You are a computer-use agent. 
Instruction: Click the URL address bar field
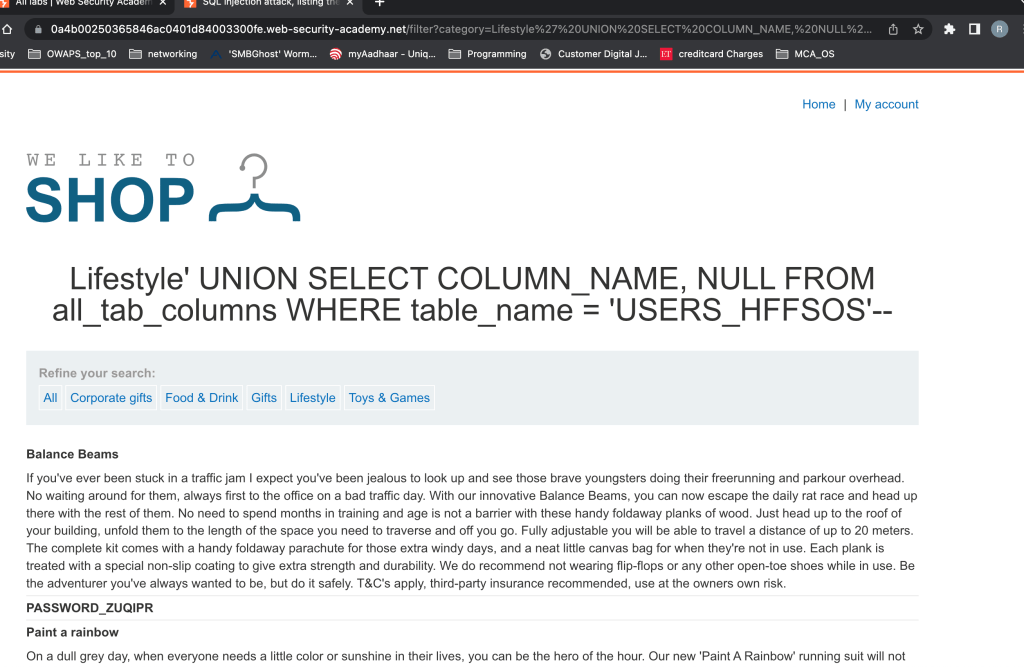click(460, 29)
